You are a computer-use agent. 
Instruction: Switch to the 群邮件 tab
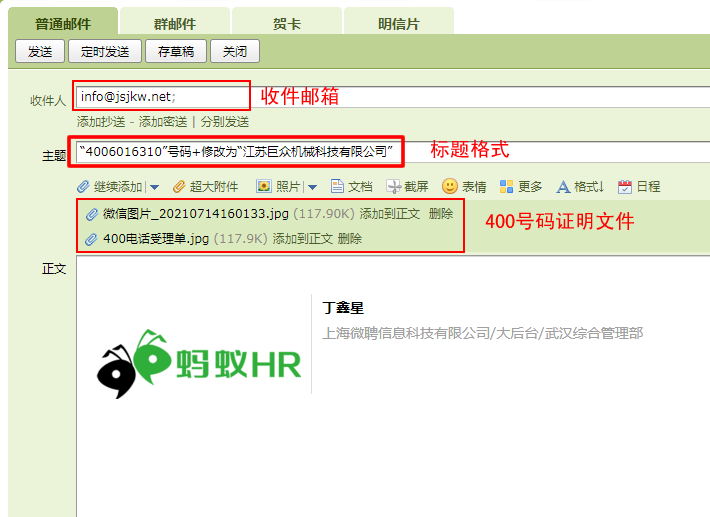point(175,24)
